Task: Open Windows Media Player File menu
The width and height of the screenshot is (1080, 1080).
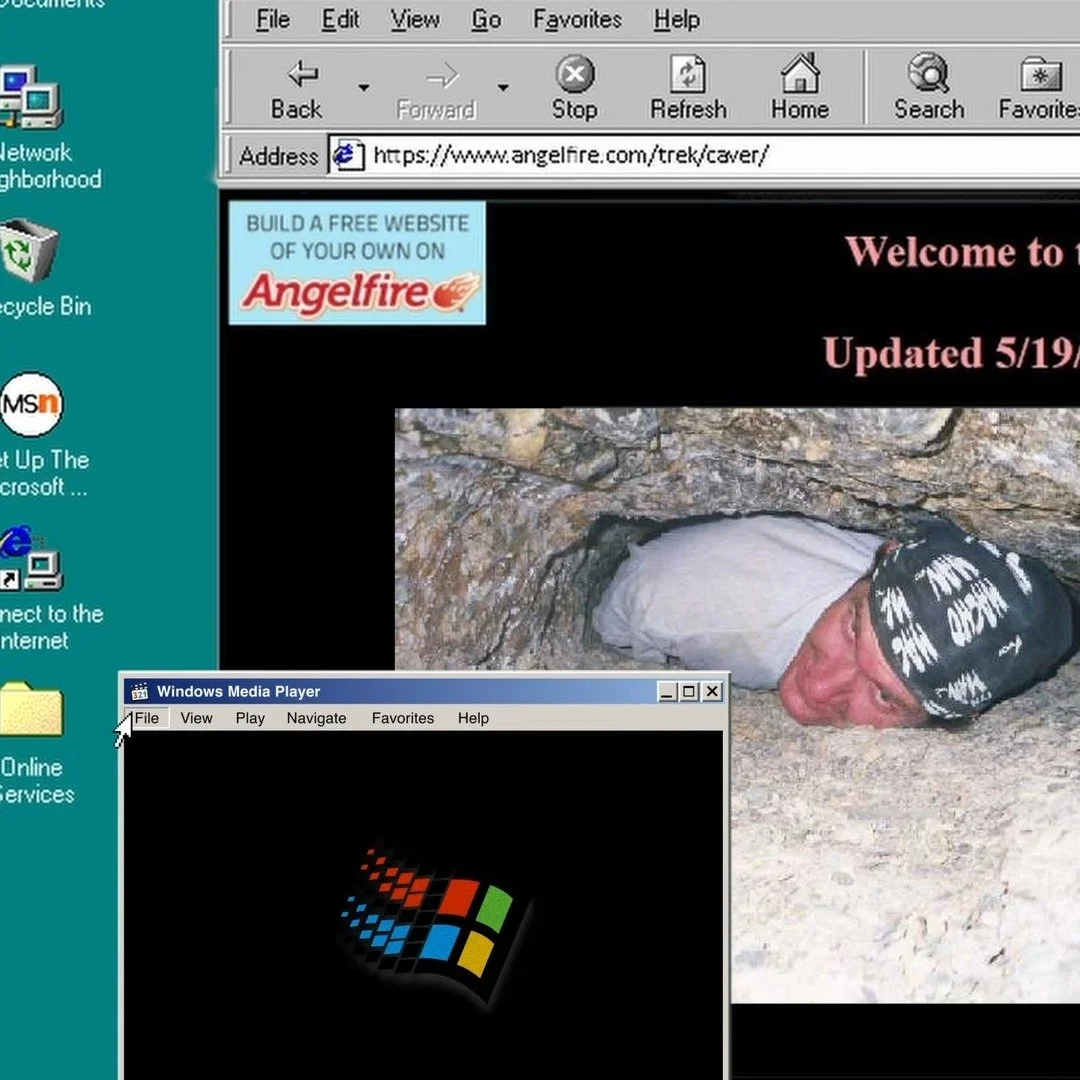Action: (x=147, y=718)
